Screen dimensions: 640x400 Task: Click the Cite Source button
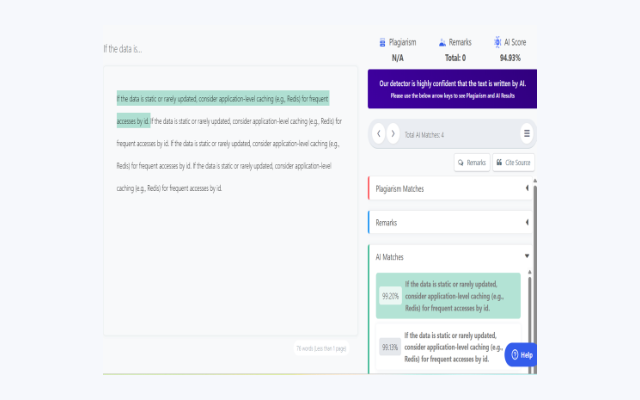(x=513, y=162)
